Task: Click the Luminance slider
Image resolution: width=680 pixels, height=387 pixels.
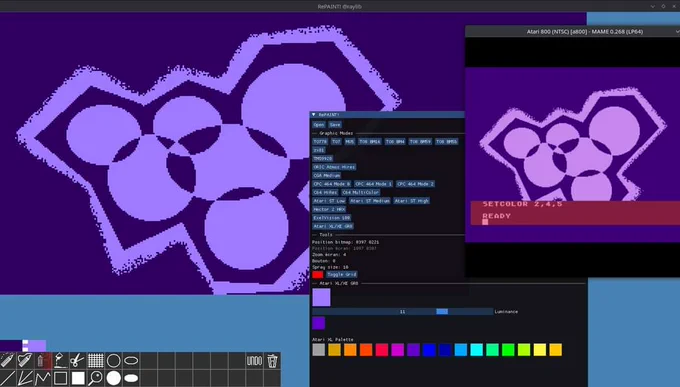Action: [x=402, y=312]
